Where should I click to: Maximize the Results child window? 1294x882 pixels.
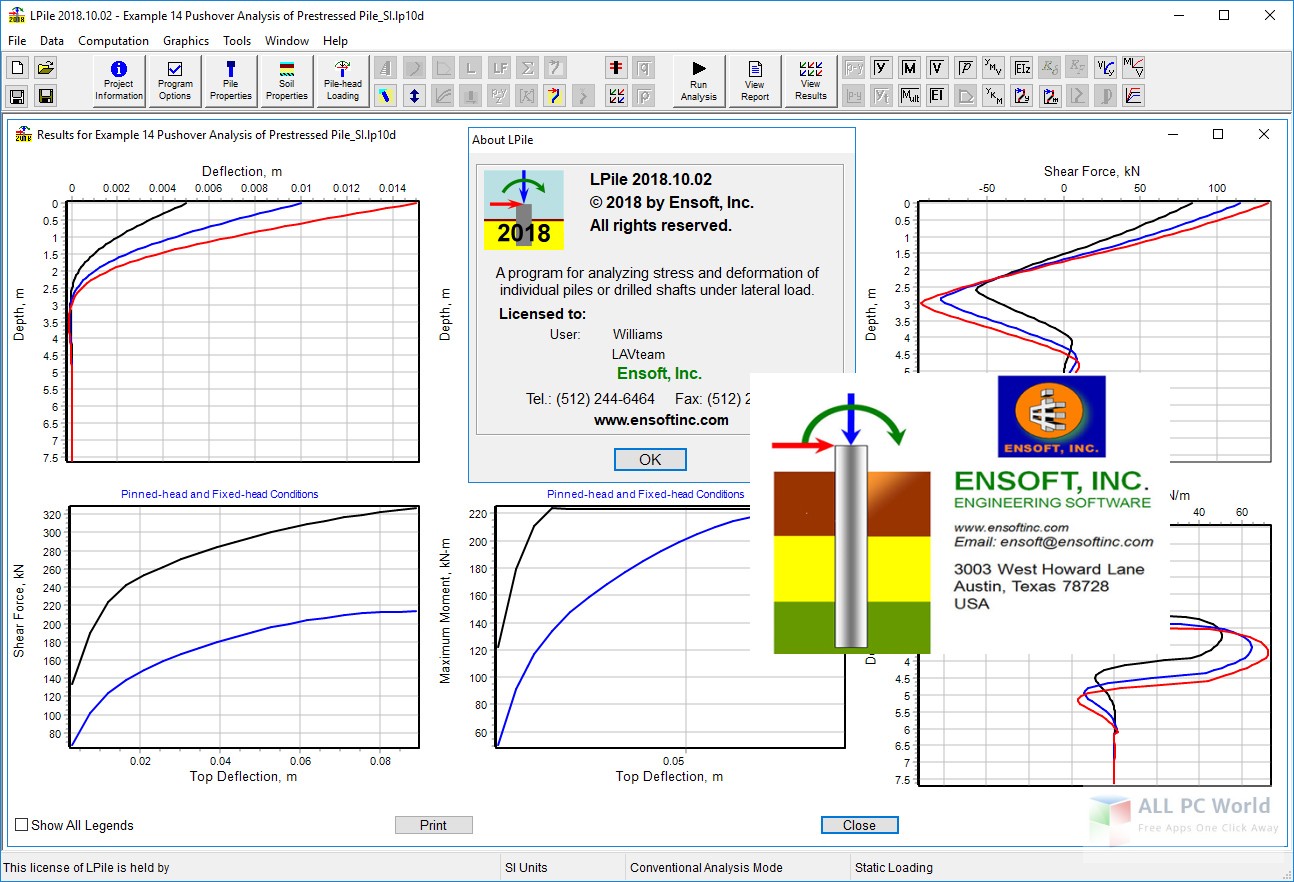1217,134
